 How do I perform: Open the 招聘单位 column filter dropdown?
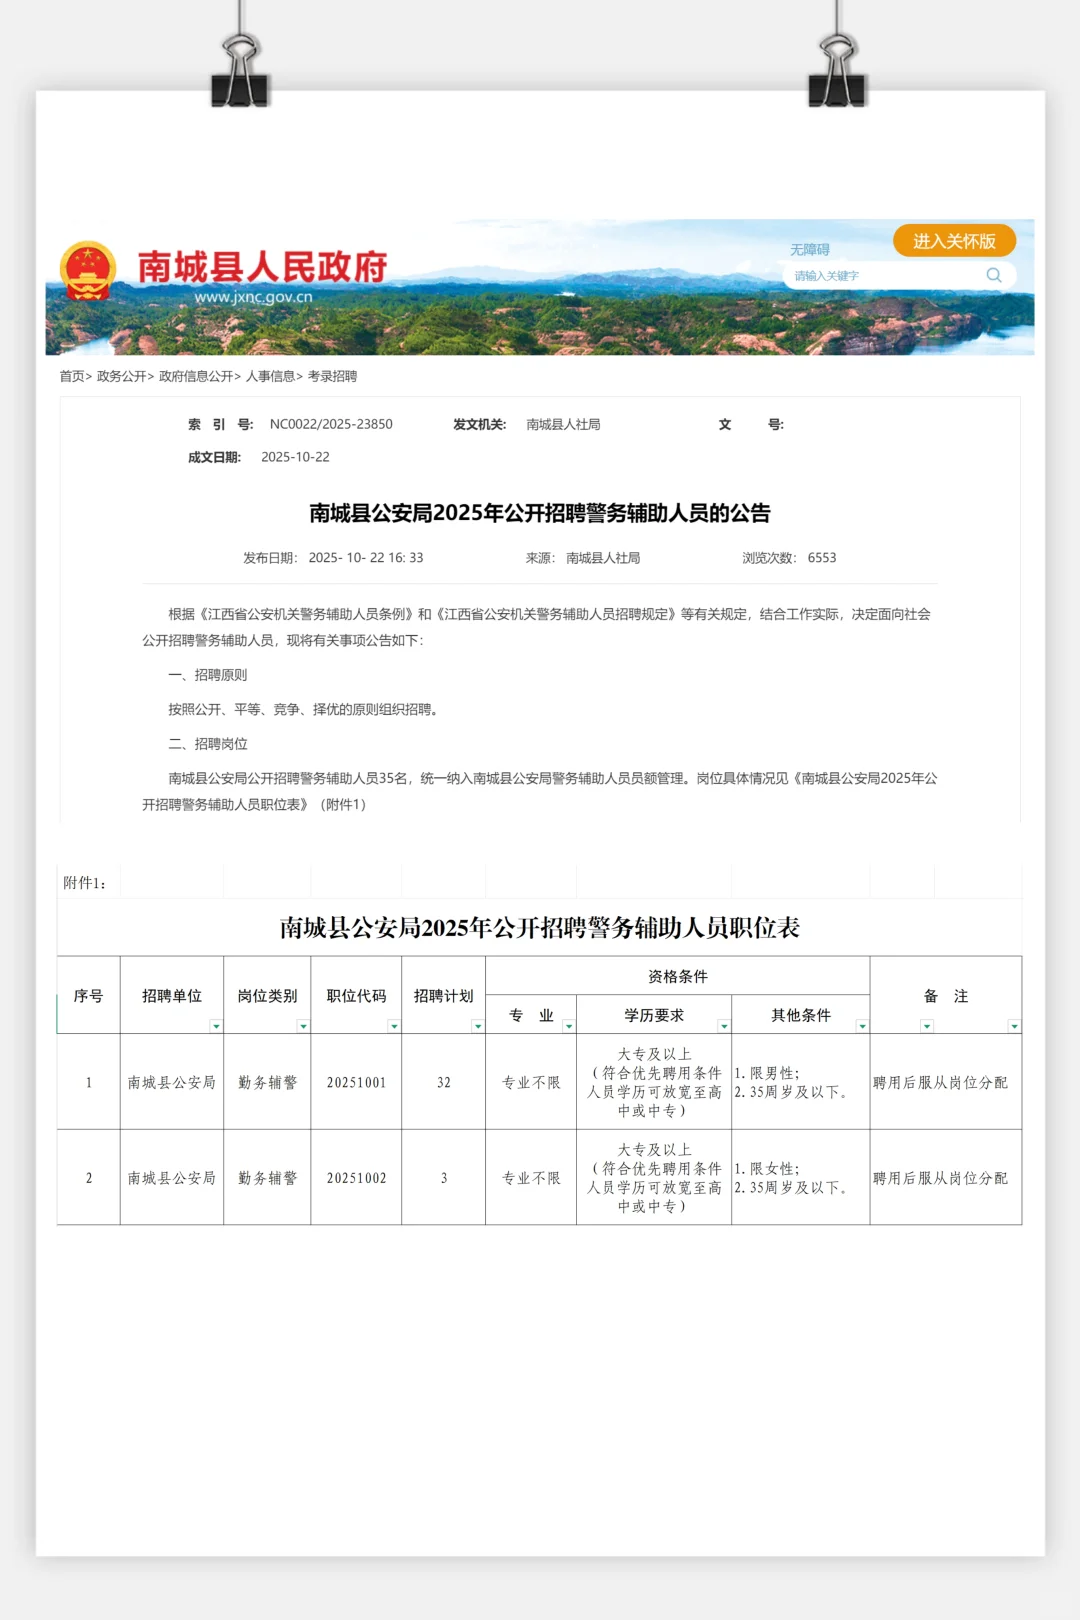[215, 1026]
